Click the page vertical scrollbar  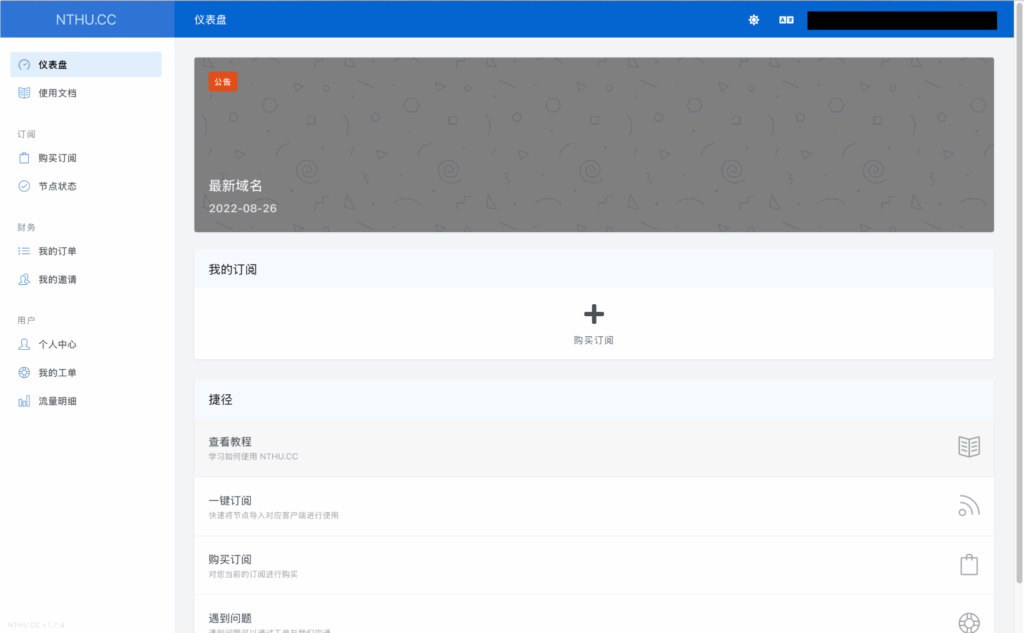coord(1019,294)
